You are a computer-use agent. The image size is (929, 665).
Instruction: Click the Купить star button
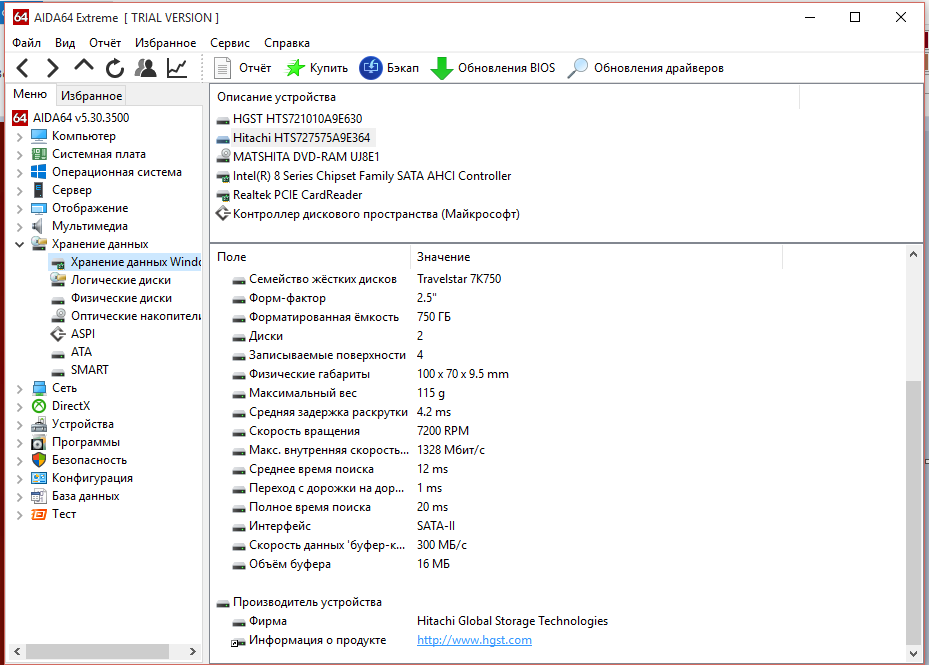pos(317,68)
